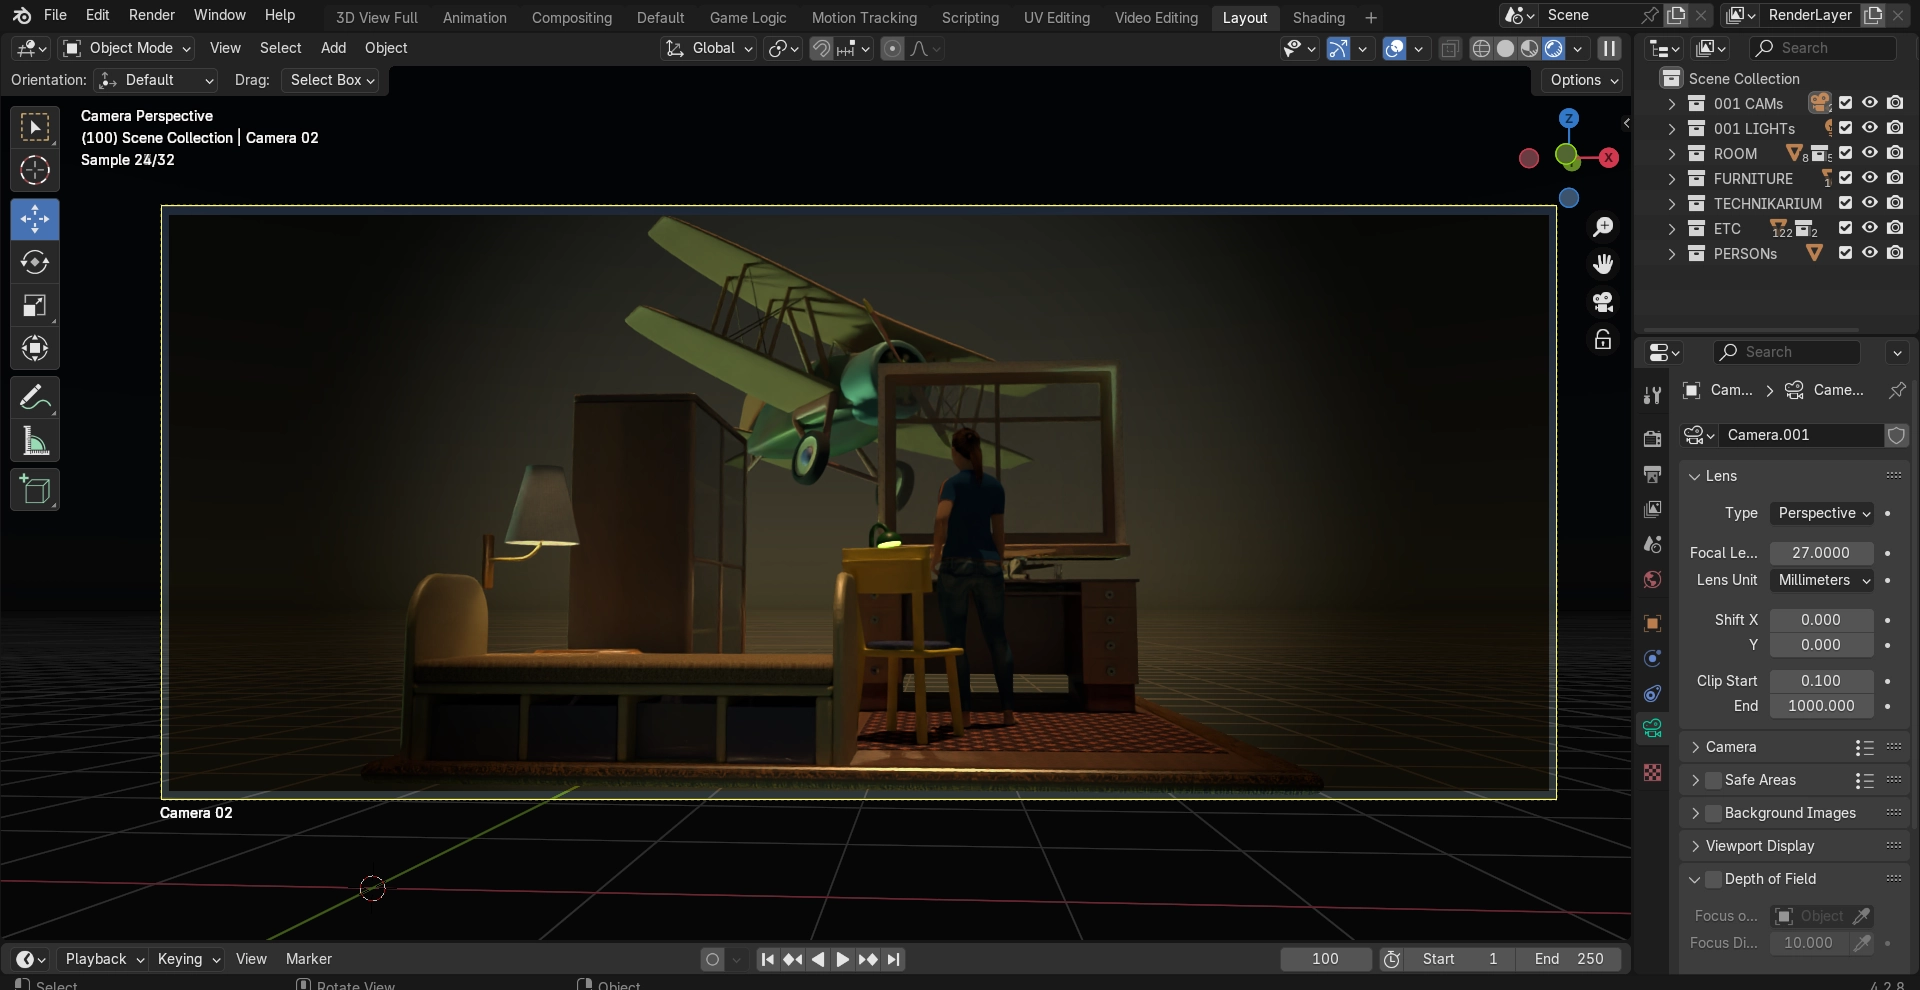Viewport: 1920px width, 990px height.
Task: Activate the Measure tool
Action: tap(35, 441)
